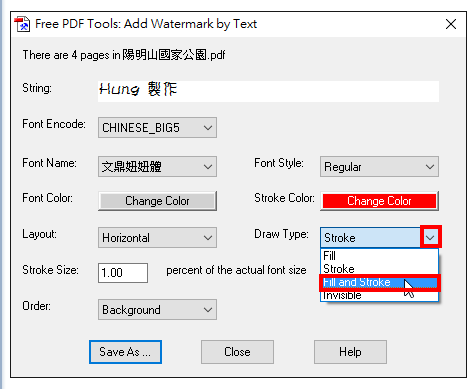Open the Font Style Regular dropdown
476x389 pixels.
(x=379, y=166)
